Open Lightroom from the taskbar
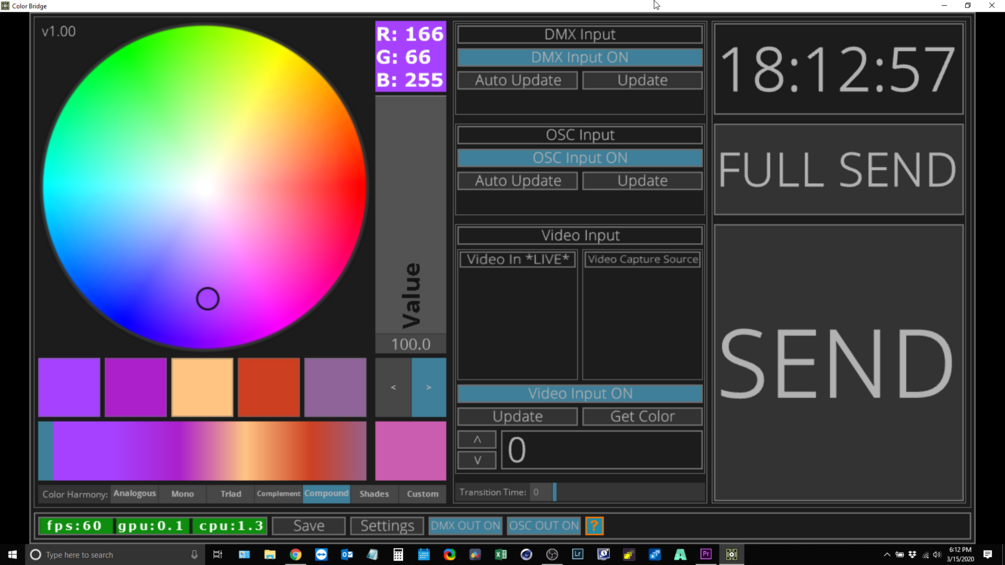The height and width of the screenshot is (565, 1005). 577,555
